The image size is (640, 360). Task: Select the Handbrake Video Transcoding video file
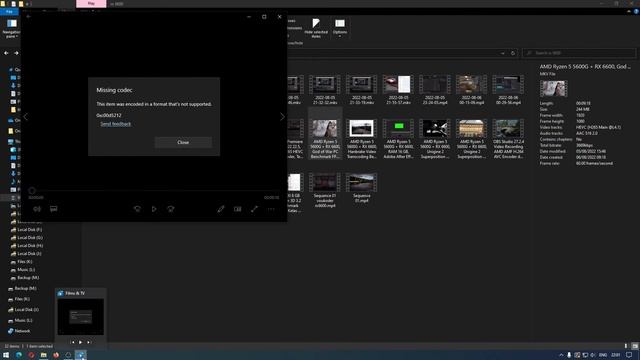coord(362,139)
